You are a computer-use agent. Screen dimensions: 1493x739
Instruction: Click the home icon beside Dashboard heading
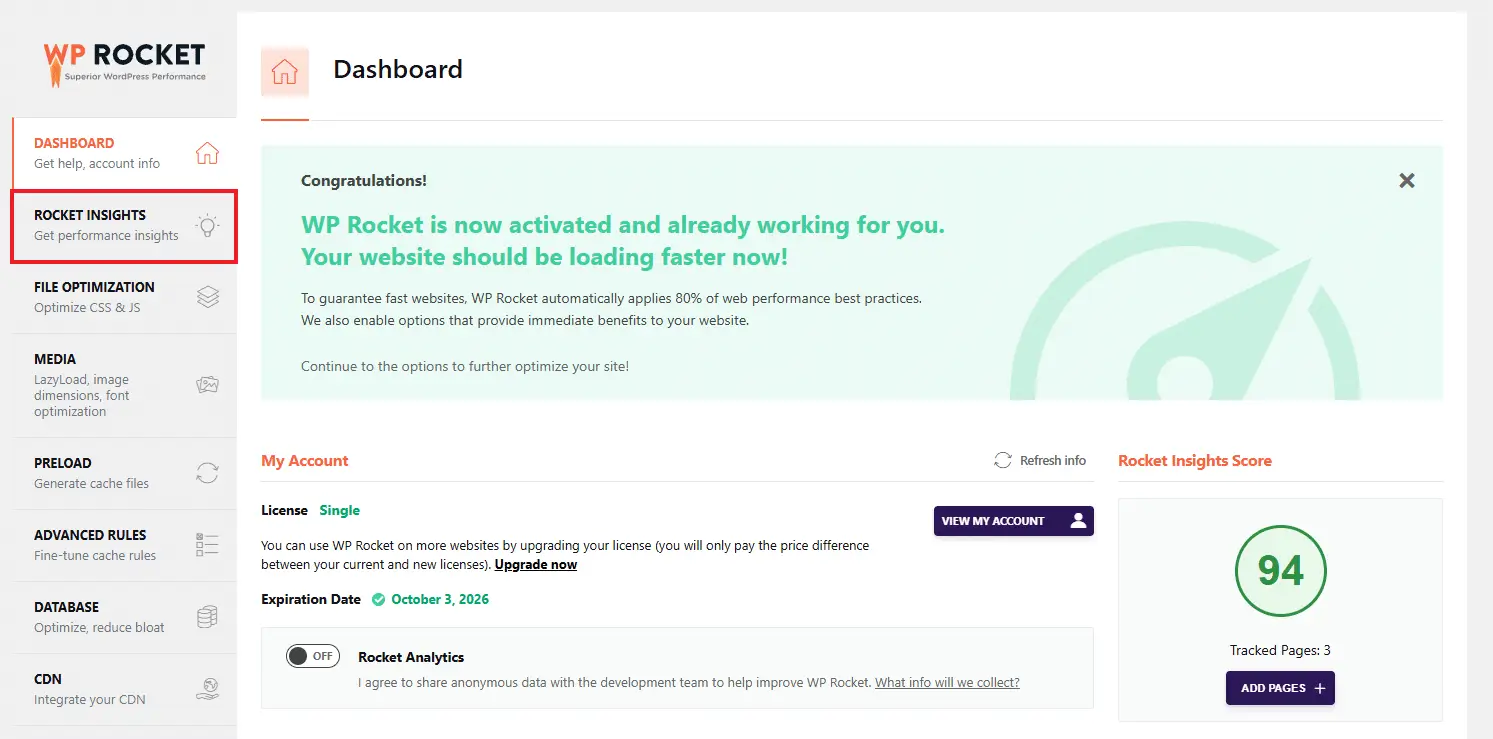tap(284, 72)
